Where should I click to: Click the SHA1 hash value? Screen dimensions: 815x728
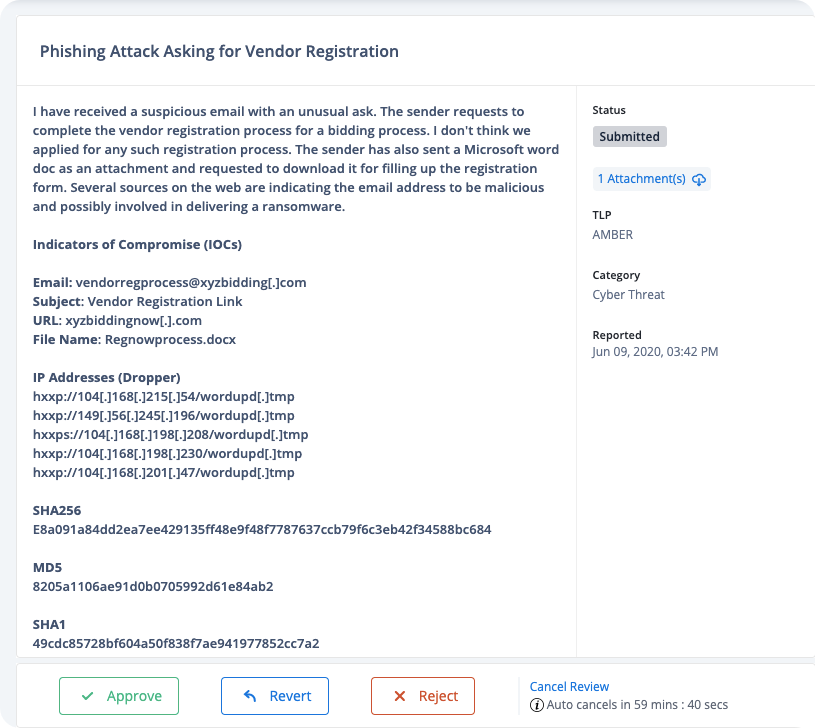176,643
